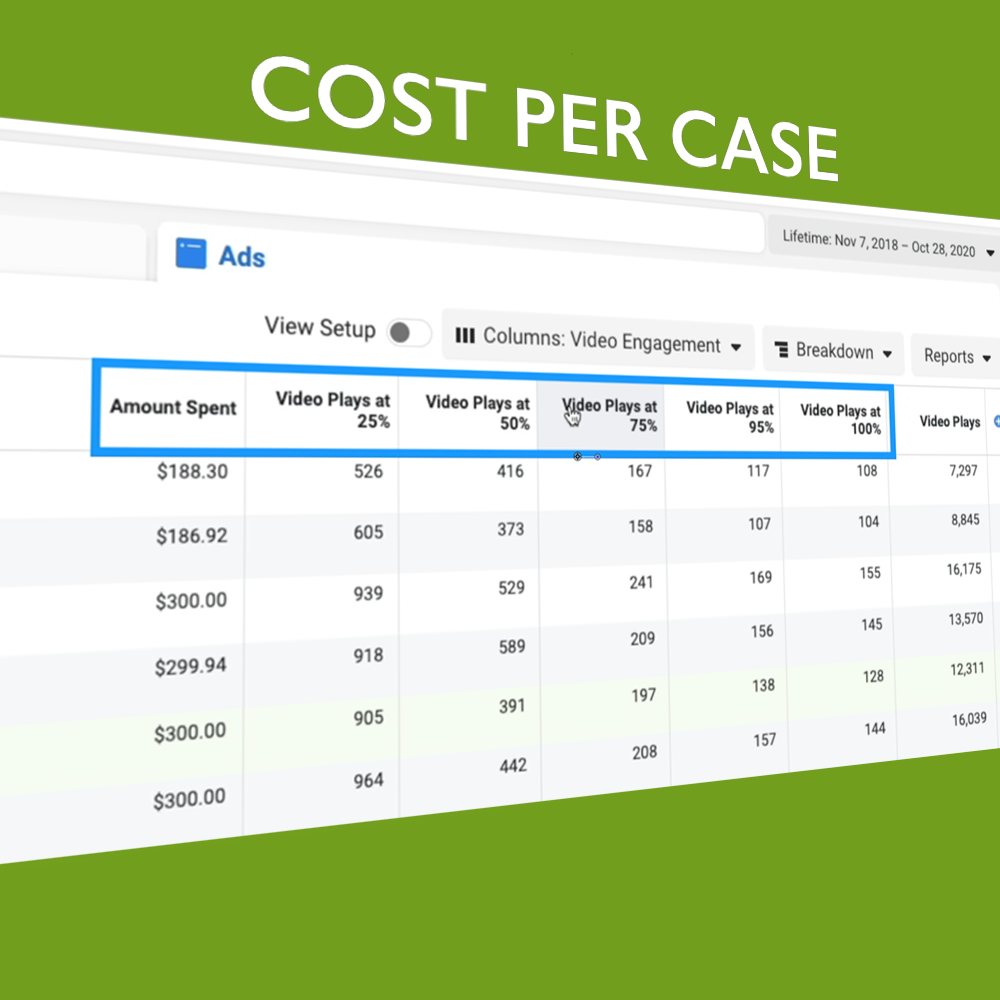The width and height of the screenshot is (1000, 1000).
Task: Click the 138 value in 95% column
Action: tap(763, 685)
